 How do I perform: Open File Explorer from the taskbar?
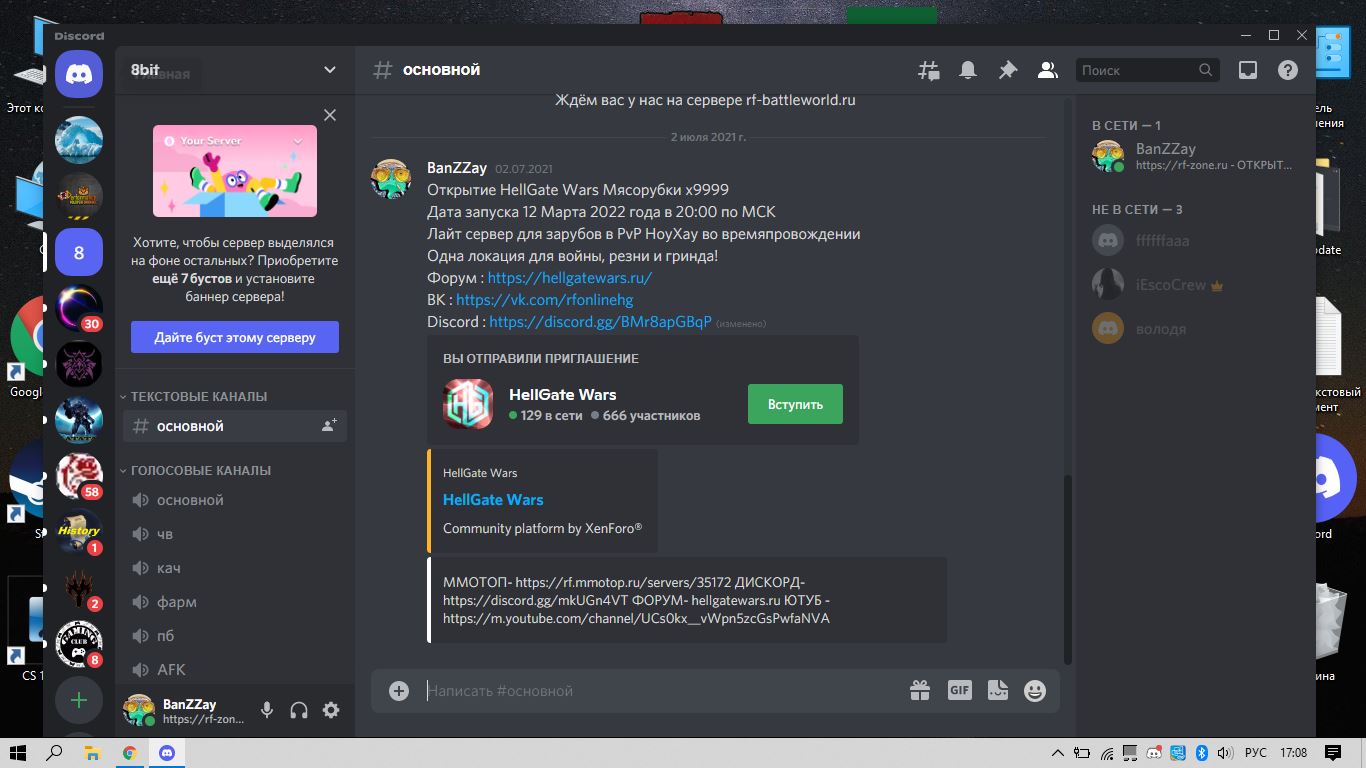coord(92,752)
